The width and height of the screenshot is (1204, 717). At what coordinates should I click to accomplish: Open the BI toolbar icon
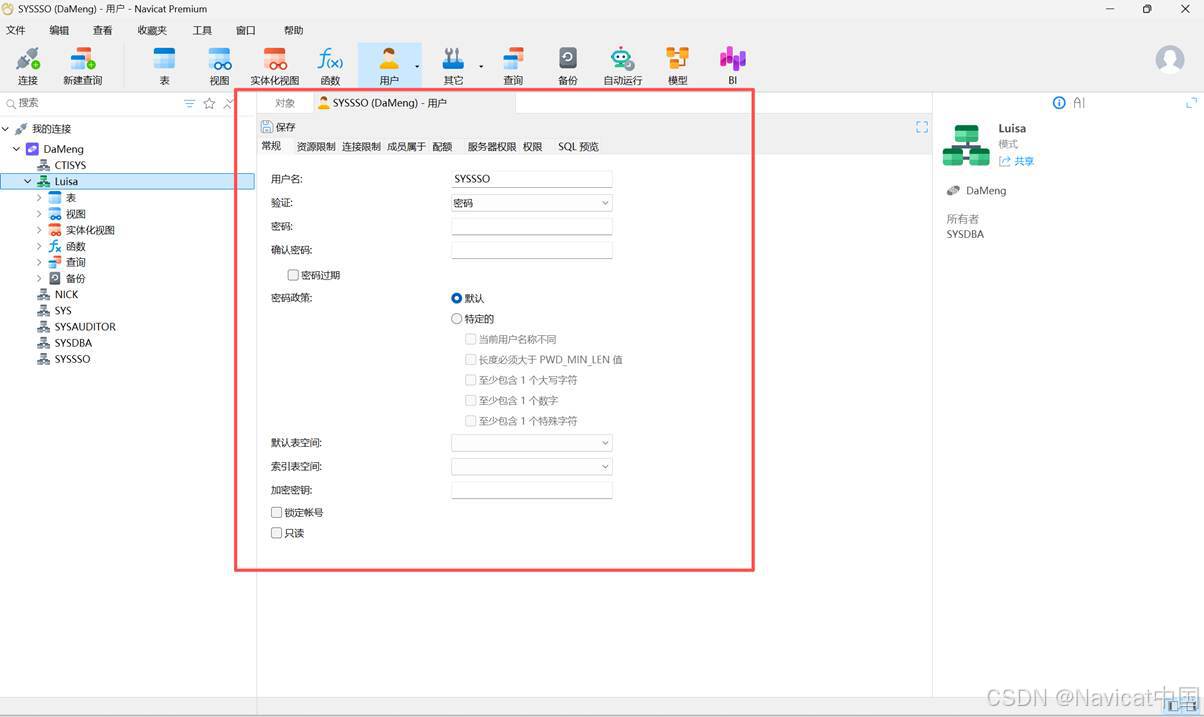point(733,66)
